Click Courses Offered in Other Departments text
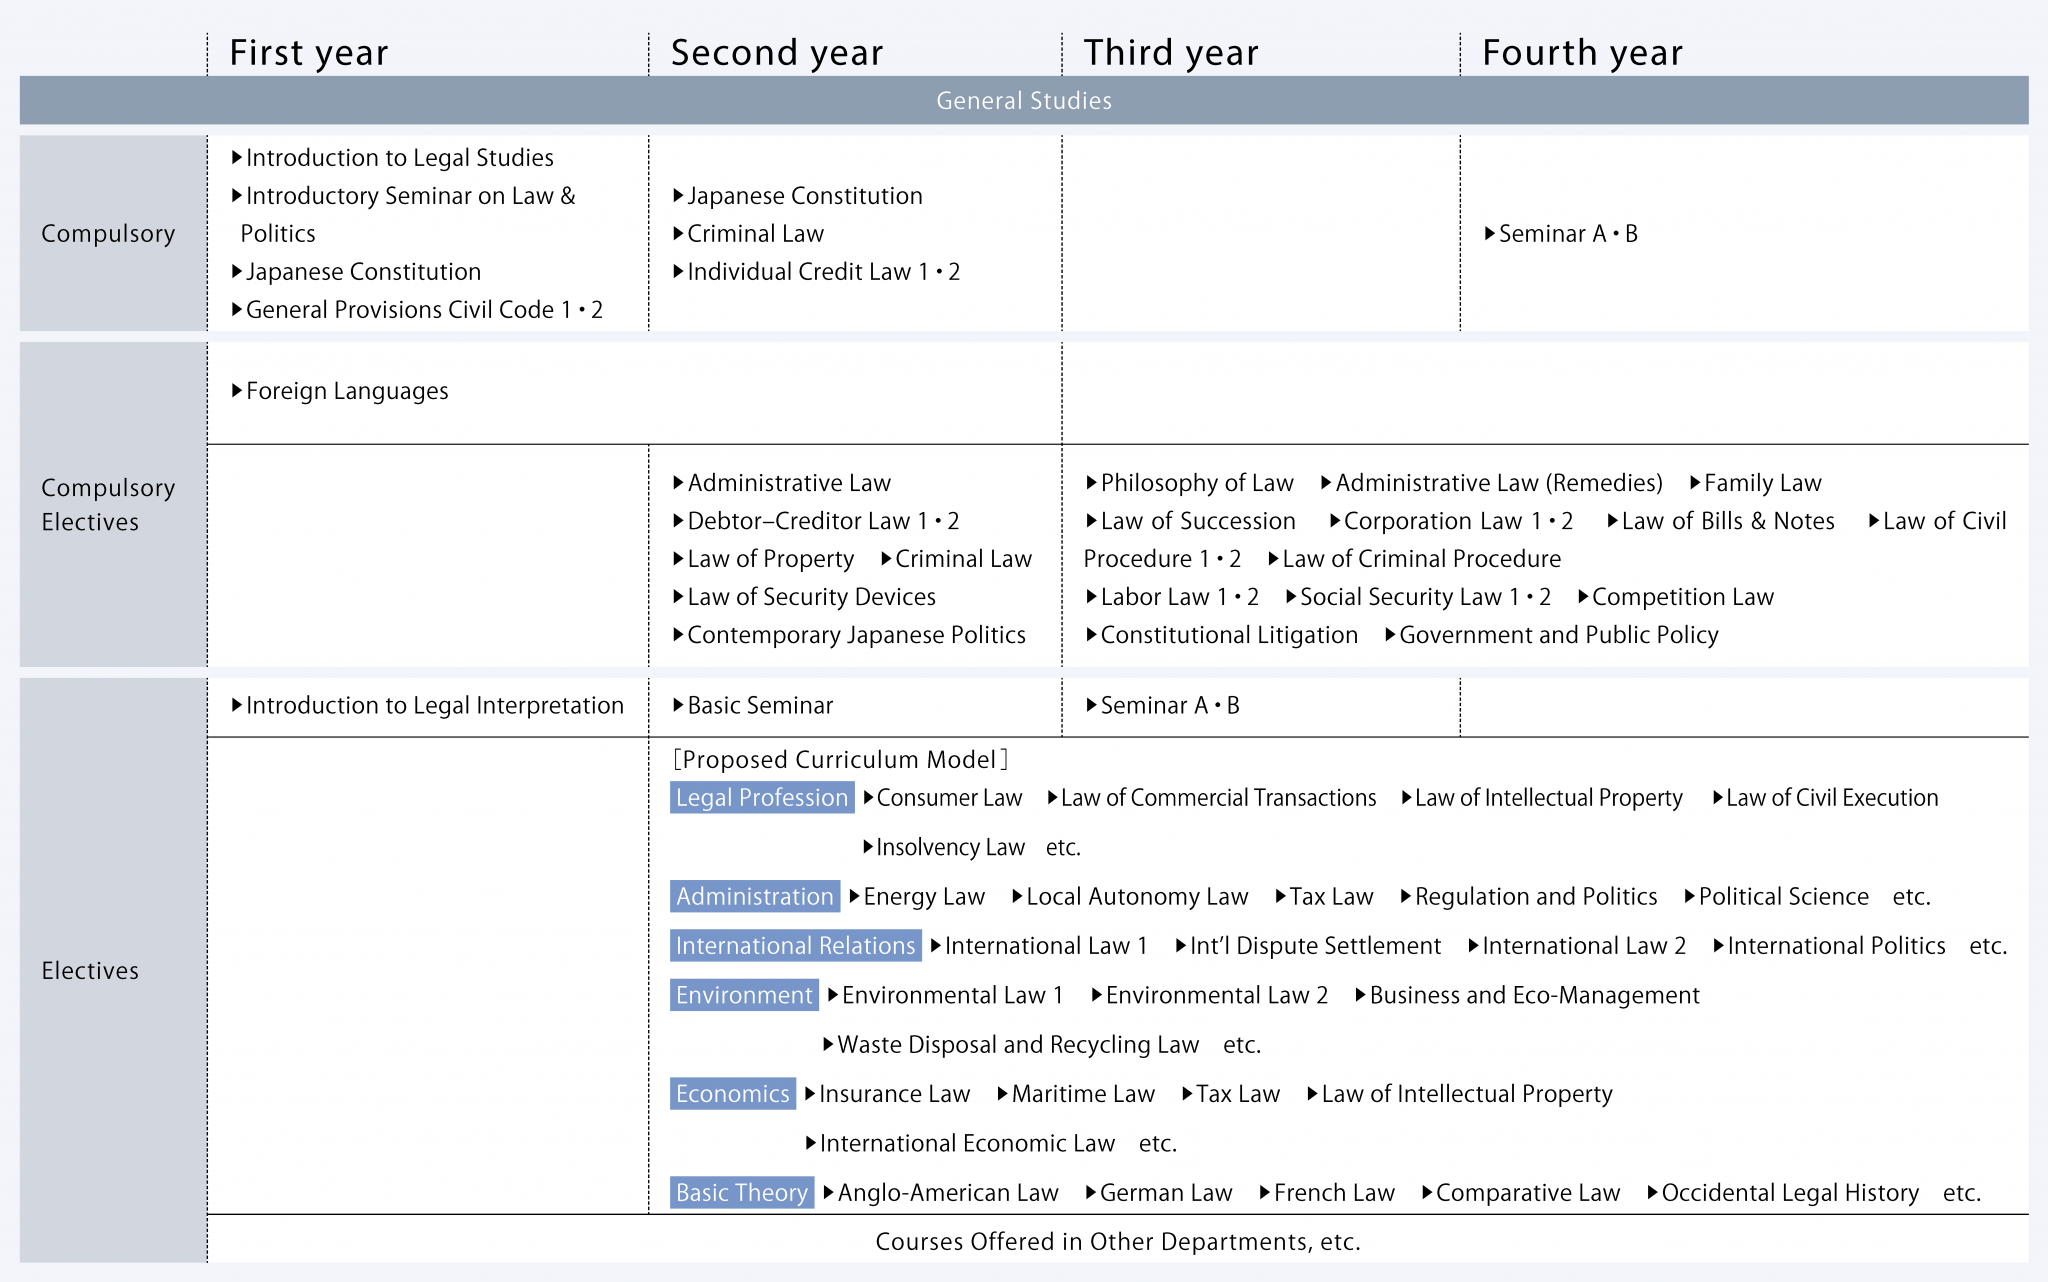 1117,1242
